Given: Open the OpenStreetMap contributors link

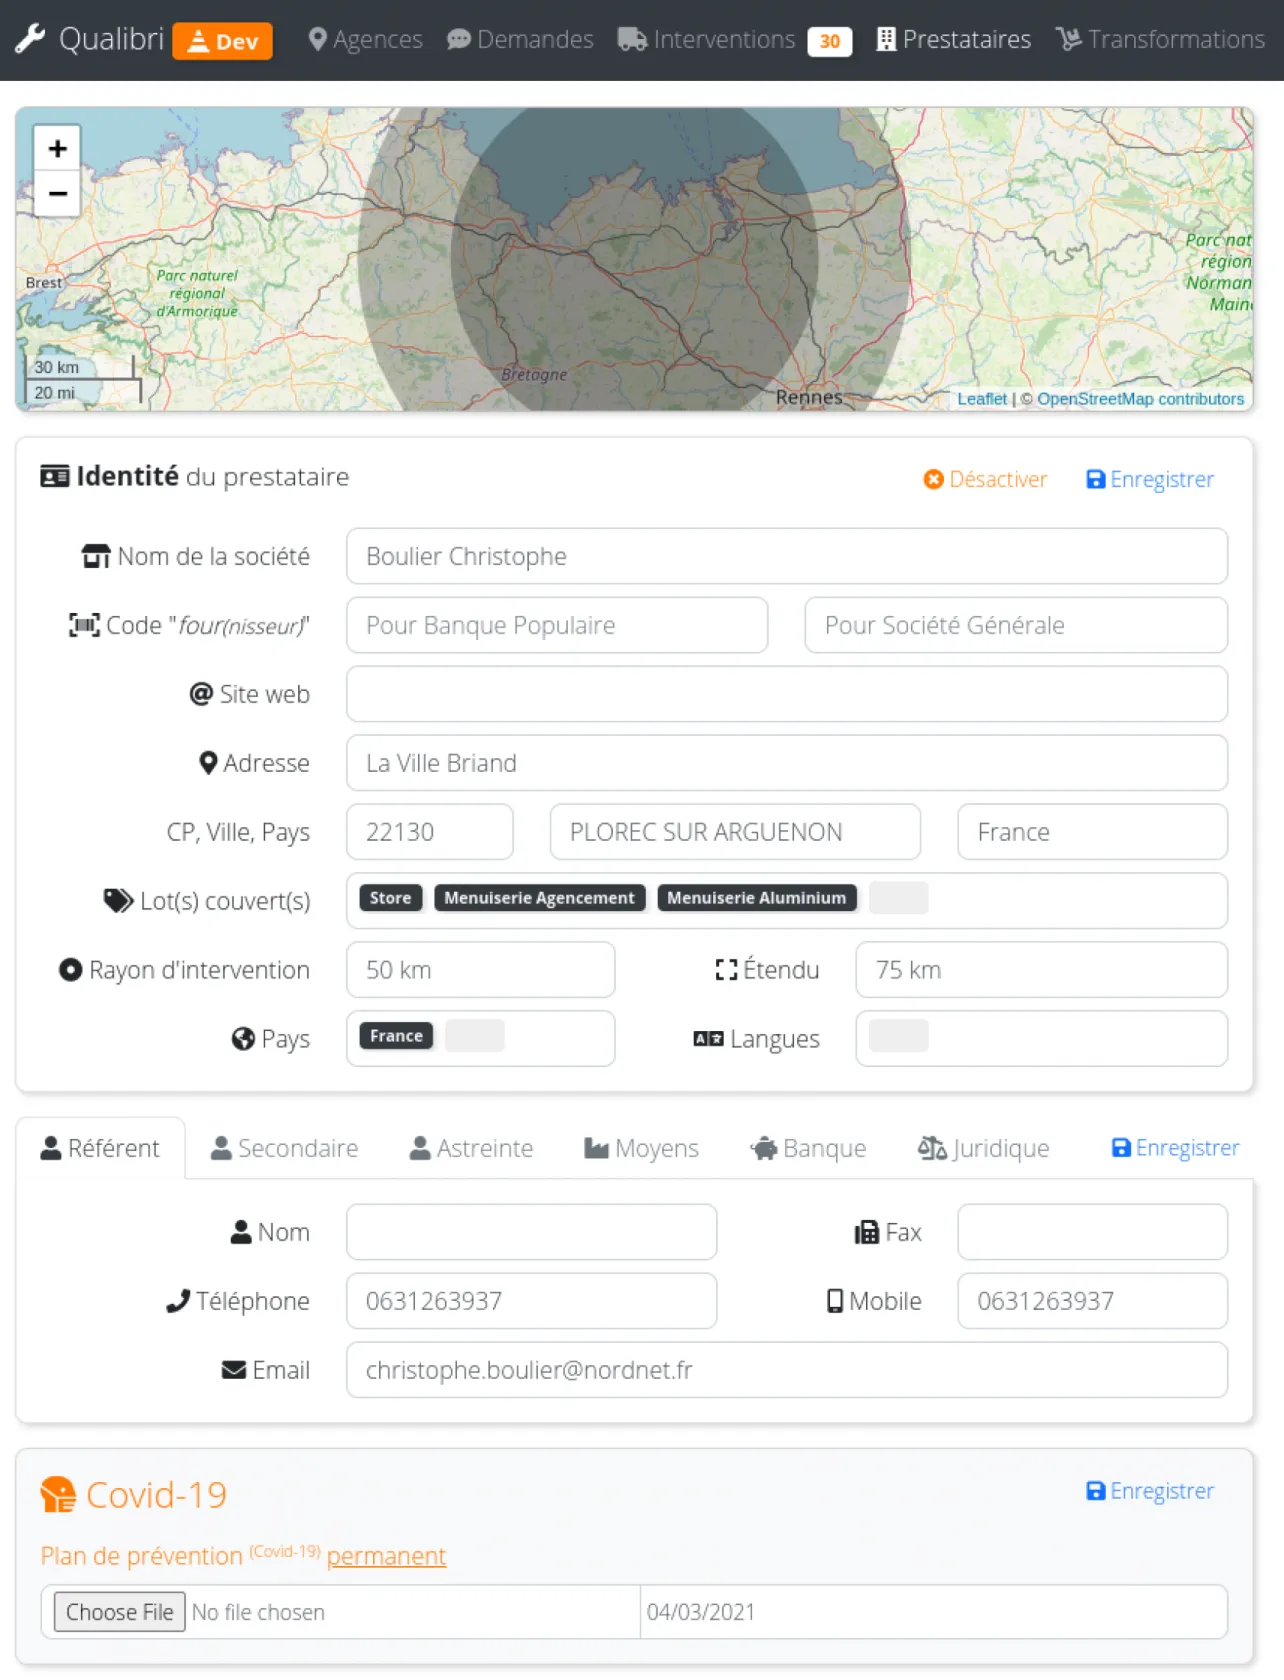Looking at the screenshot, I should click(x=1140, y=399).
